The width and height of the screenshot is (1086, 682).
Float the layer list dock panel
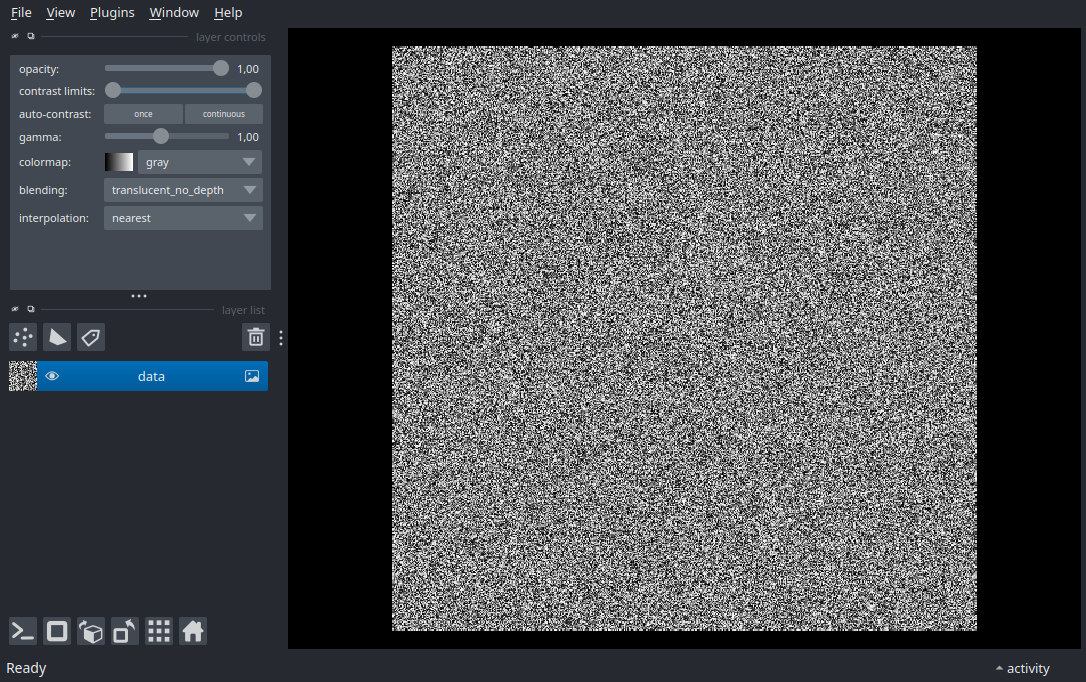(30, 309)
